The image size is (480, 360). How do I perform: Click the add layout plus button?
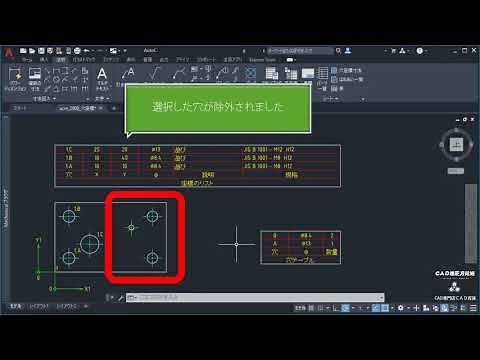[86, 306]
